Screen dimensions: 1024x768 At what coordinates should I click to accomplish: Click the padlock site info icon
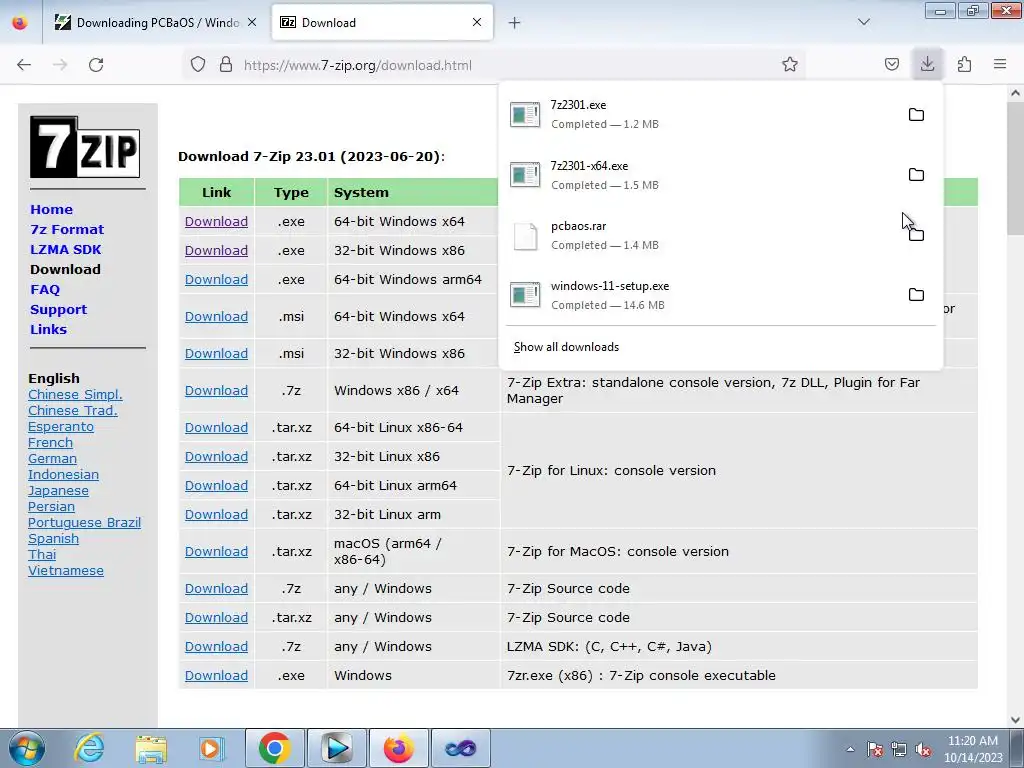click(226, 65)
